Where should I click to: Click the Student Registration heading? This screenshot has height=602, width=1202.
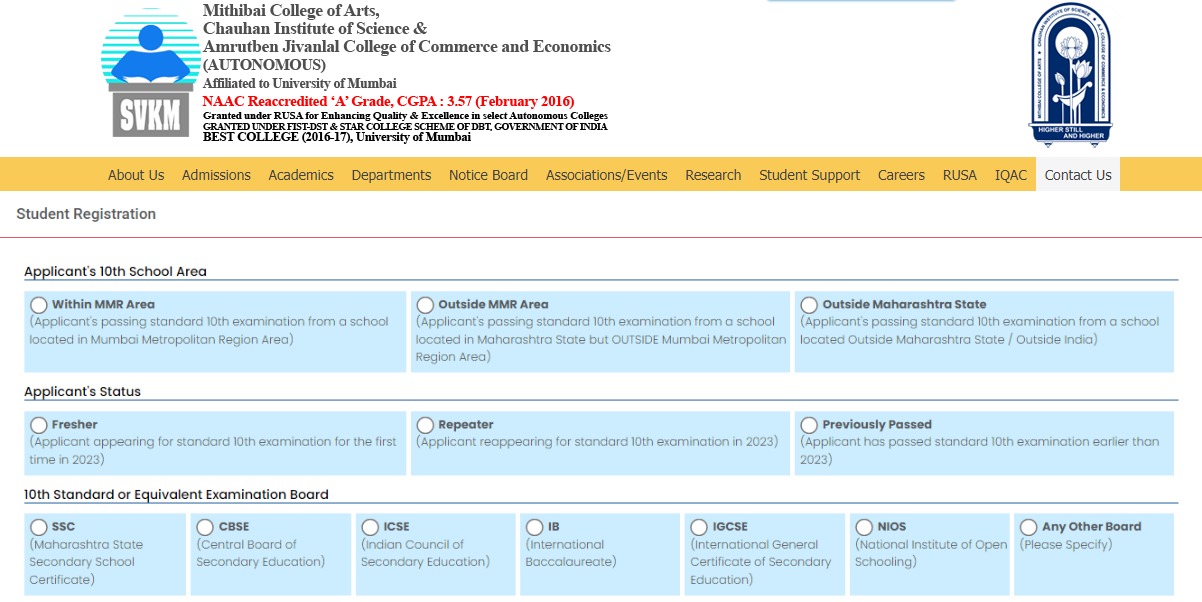86,214
